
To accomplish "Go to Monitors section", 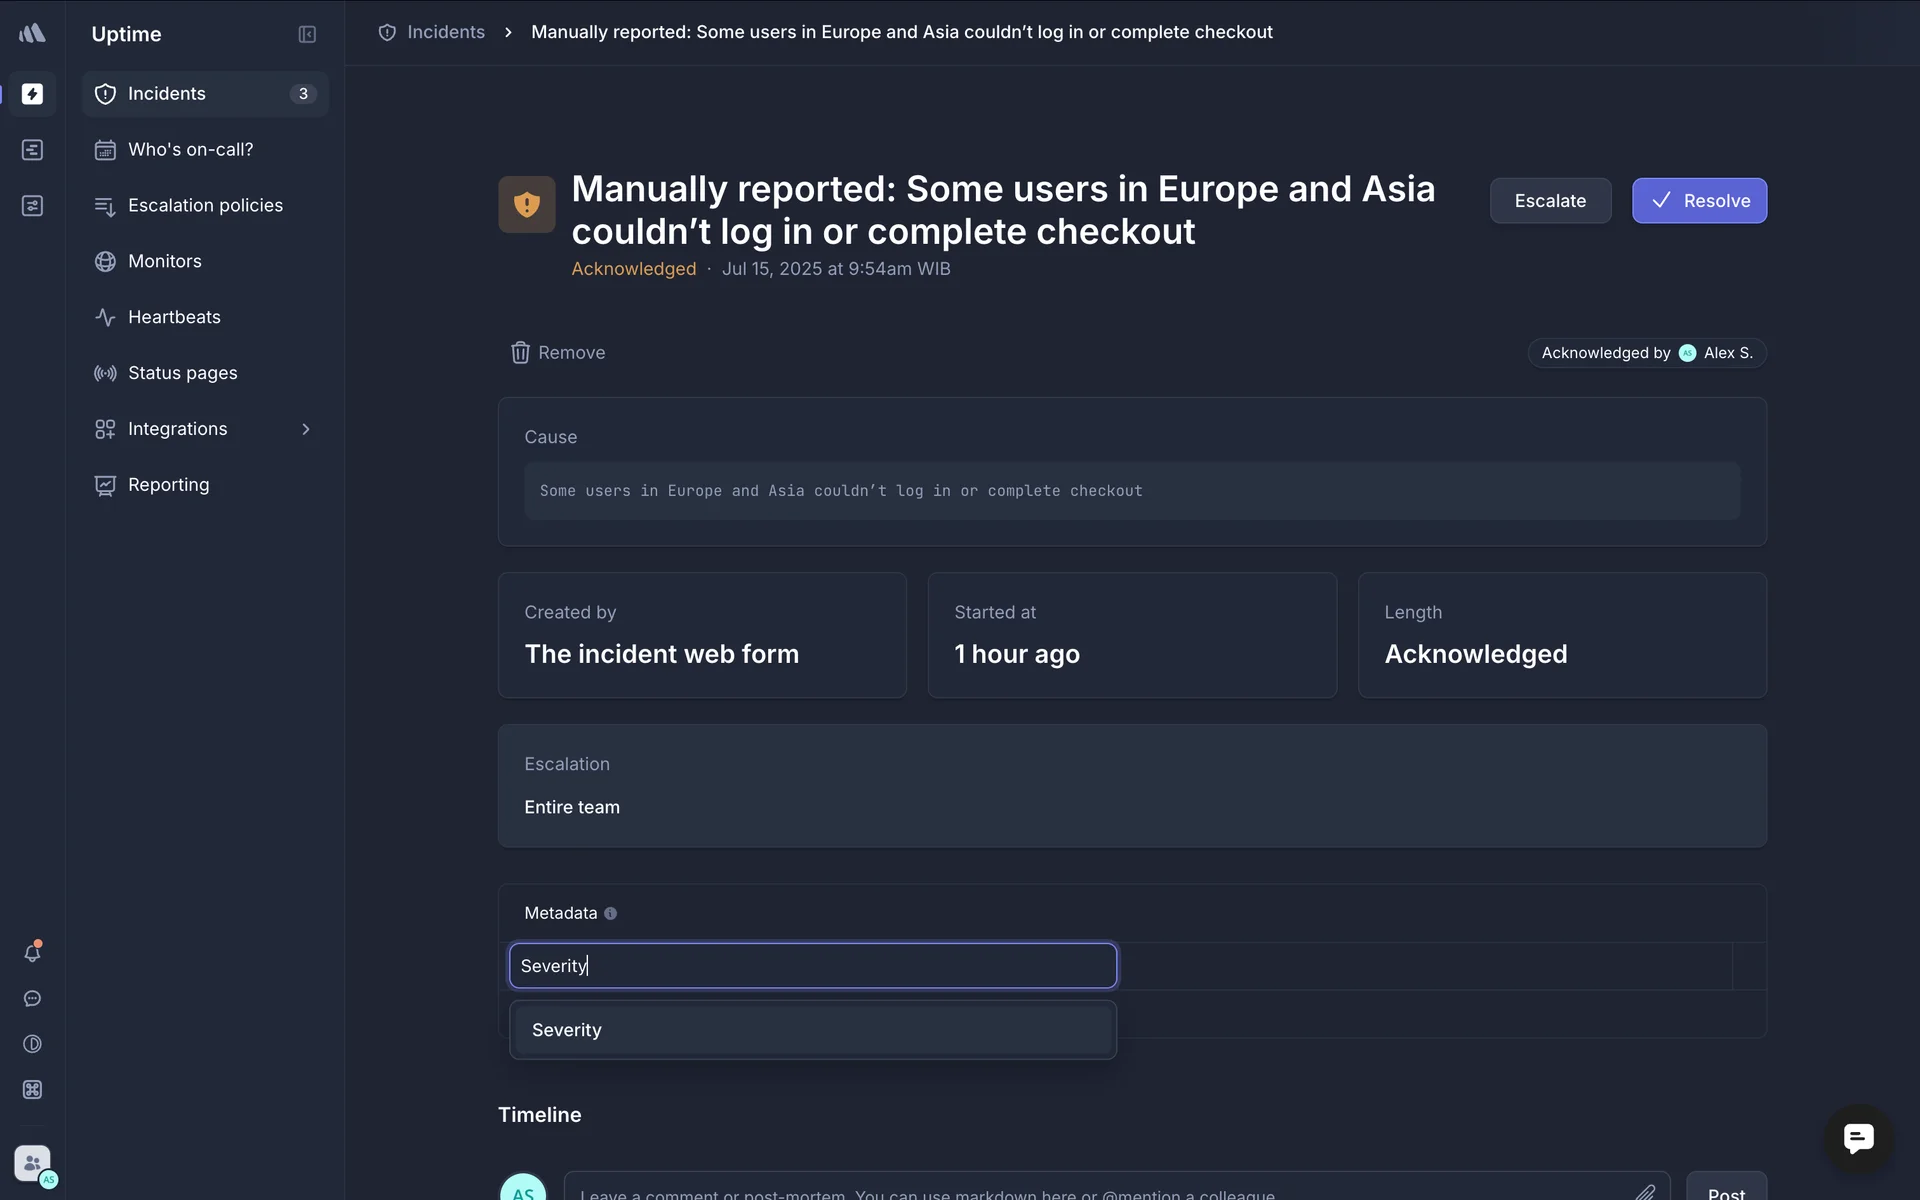I will [164, 261].
